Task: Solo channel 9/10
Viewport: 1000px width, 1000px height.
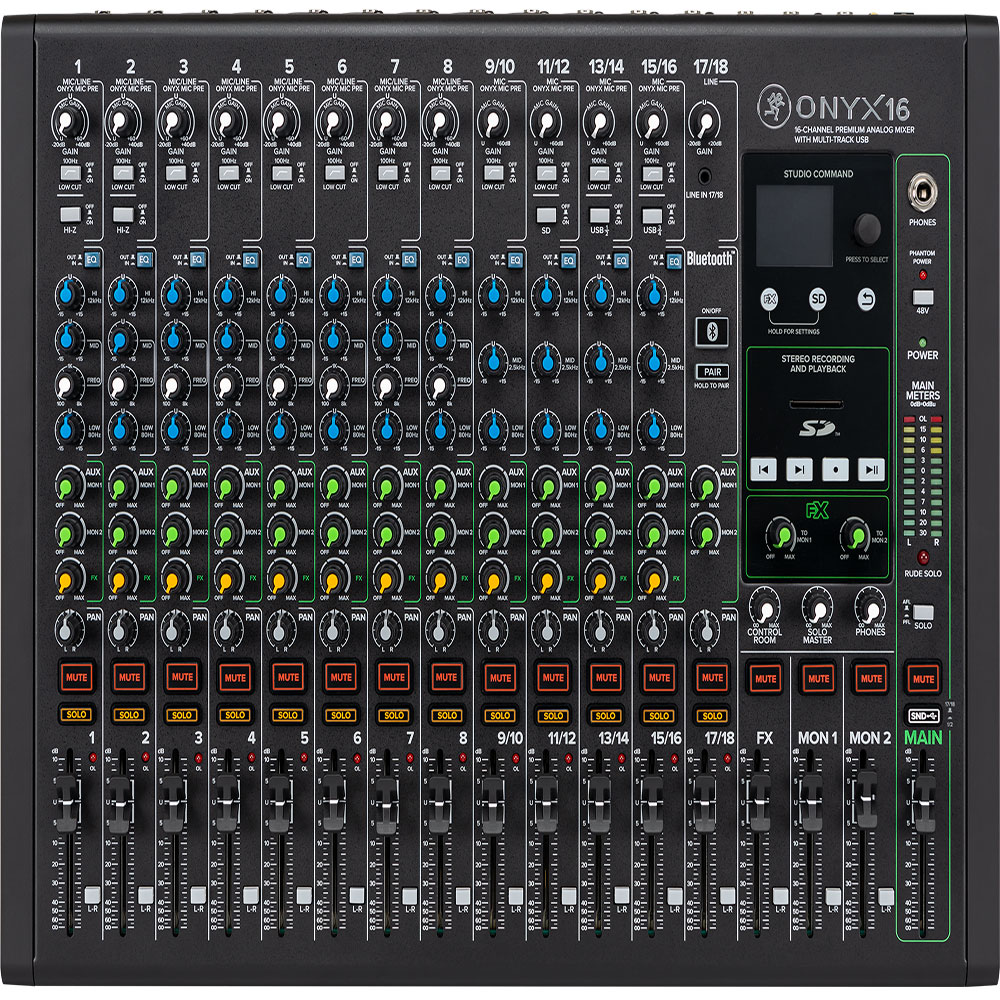Action: pyautogui.click(x=499, y=715)
